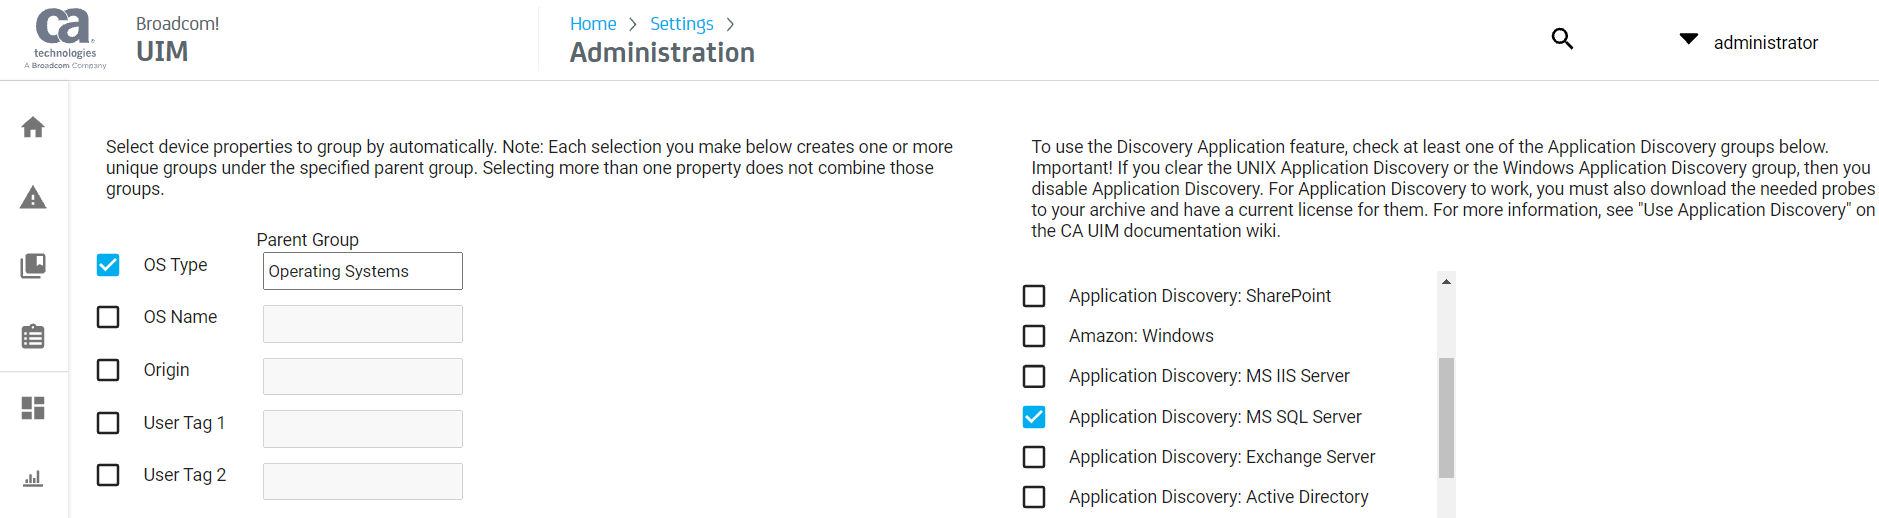Click the Home breadcrumb link

point(593,24)
